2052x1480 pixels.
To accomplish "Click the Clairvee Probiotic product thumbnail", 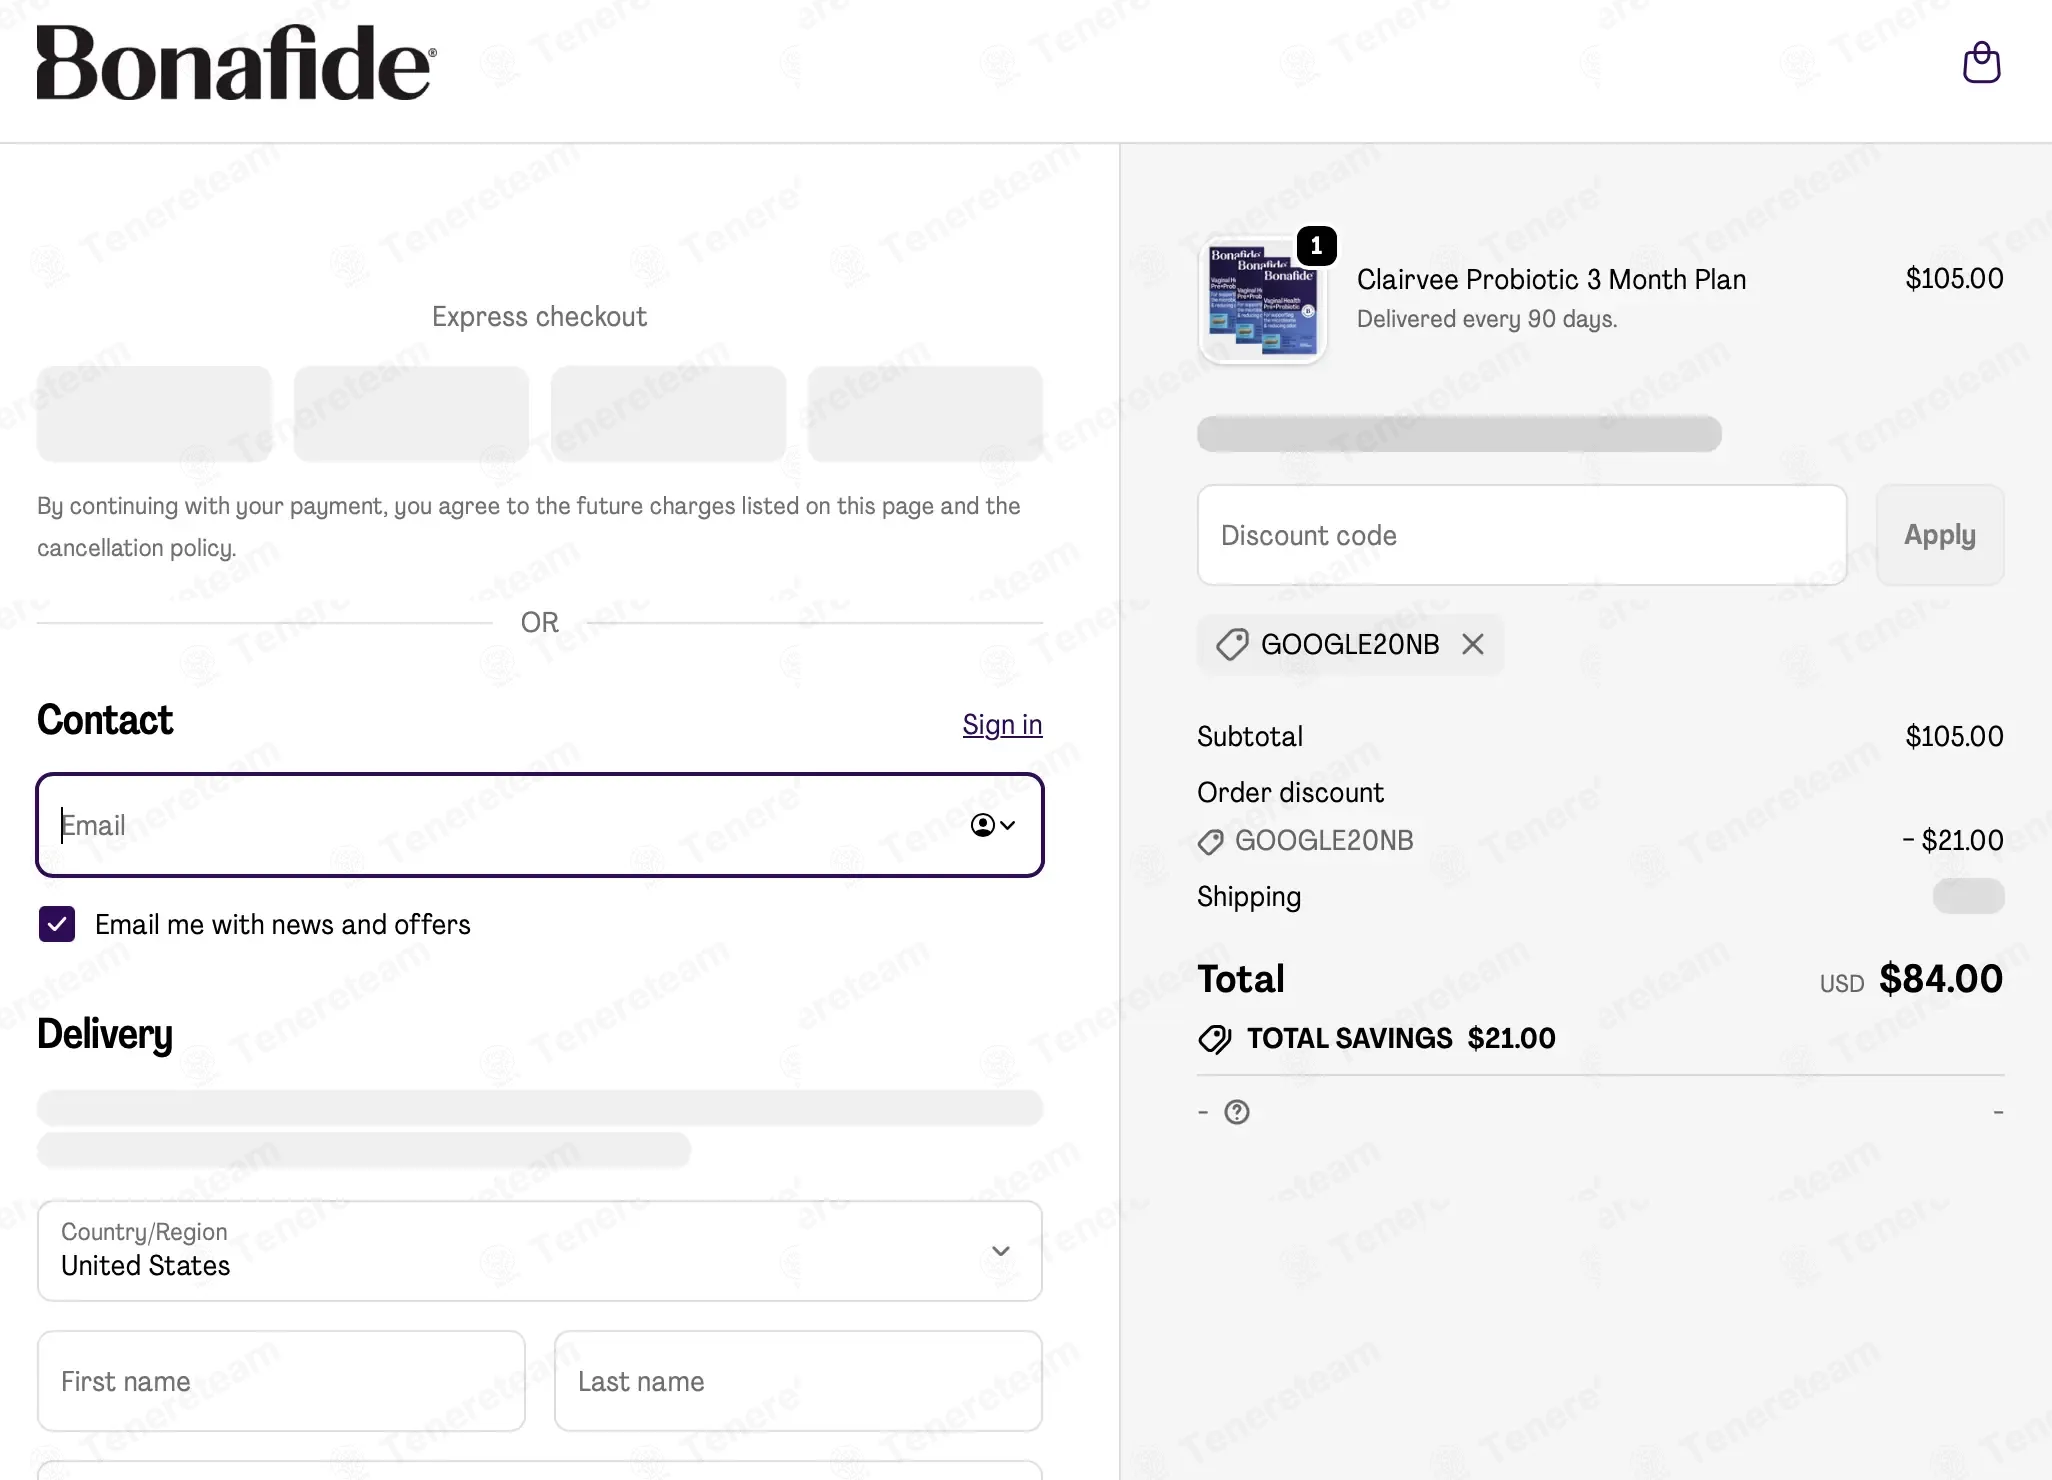I will (1262, 300).
